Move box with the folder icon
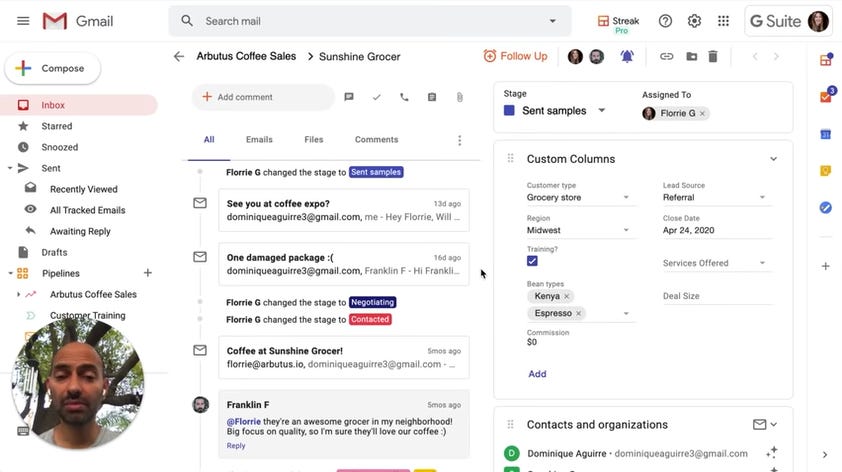 [692, 56]
